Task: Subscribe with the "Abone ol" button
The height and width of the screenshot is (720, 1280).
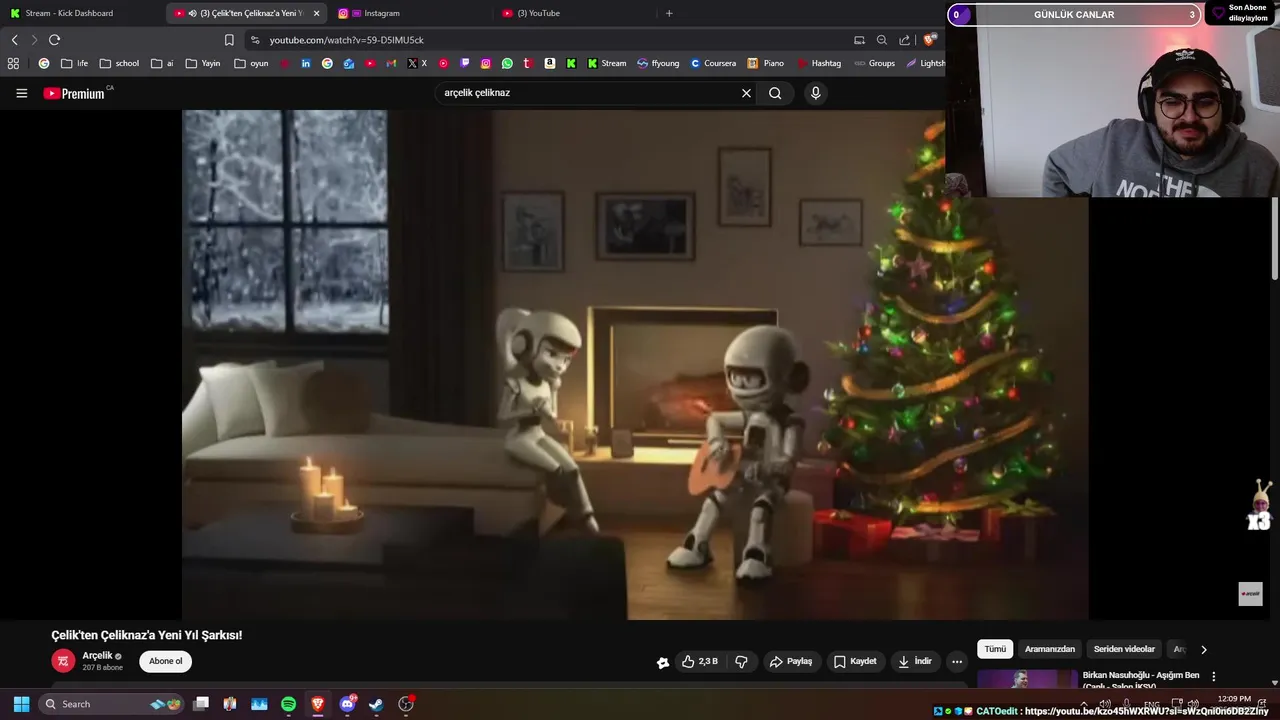Action: [x=166, y=661]
